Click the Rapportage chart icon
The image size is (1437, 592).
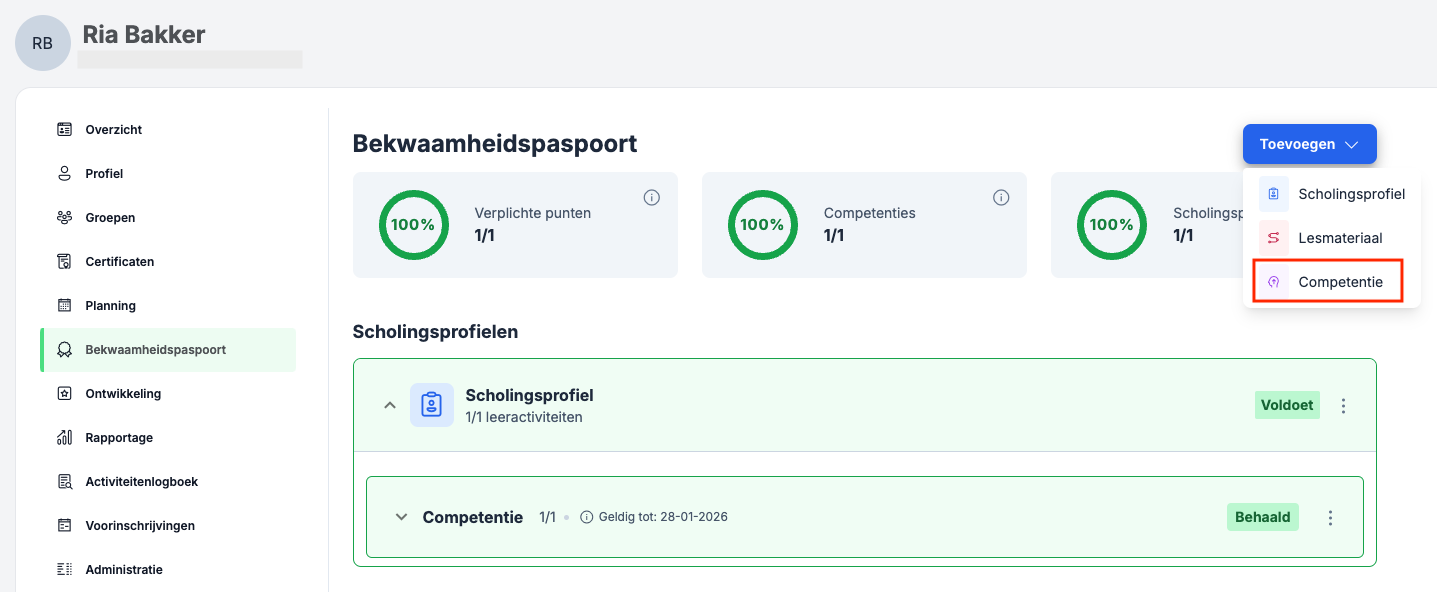[x=65, y=437]
